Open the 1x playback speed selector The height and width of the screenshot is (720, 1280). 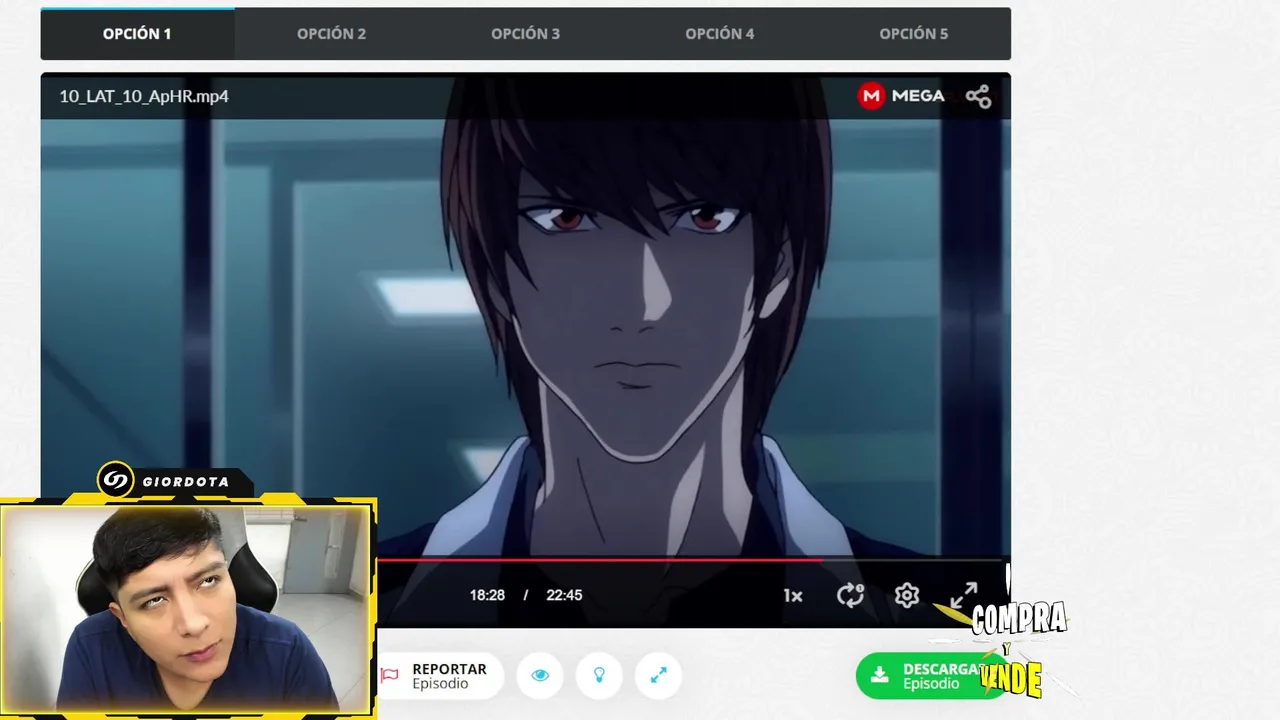click(x=792, y=596)
